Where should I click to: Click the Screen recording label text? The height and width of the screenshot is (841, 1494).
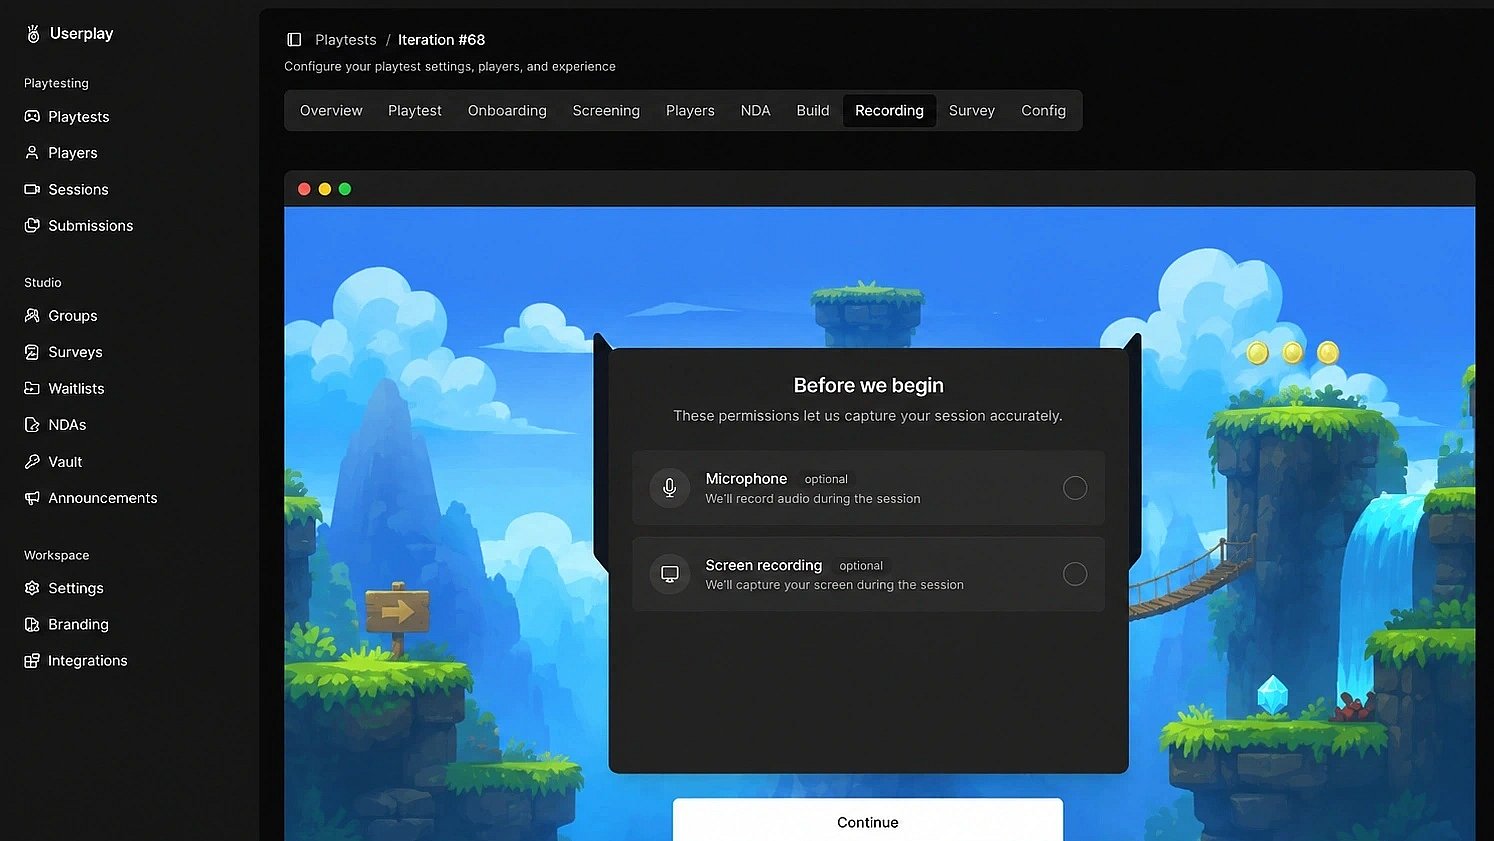point(763,565)
